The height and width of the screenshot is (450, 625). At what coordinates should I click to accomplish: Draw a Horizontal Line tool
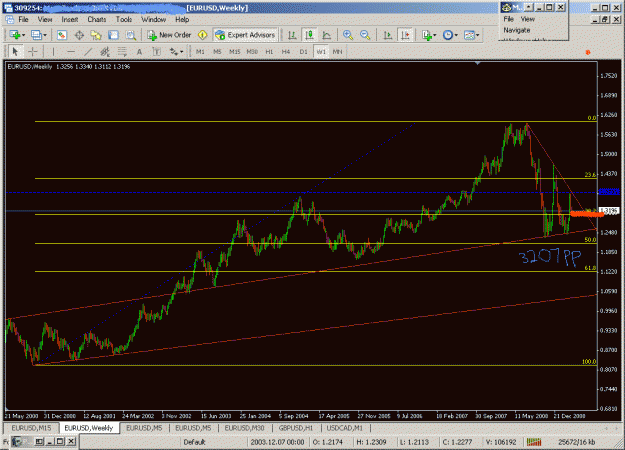[71, 51]
